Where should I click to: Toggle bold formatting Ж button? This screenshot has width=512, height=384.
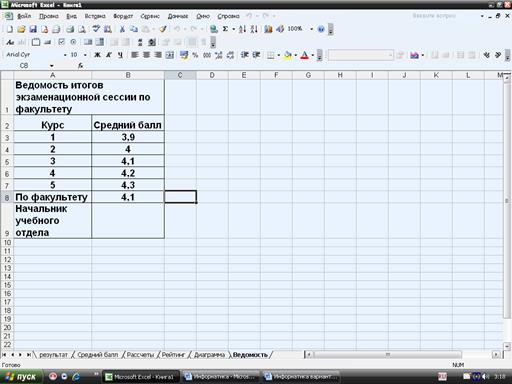97,55
